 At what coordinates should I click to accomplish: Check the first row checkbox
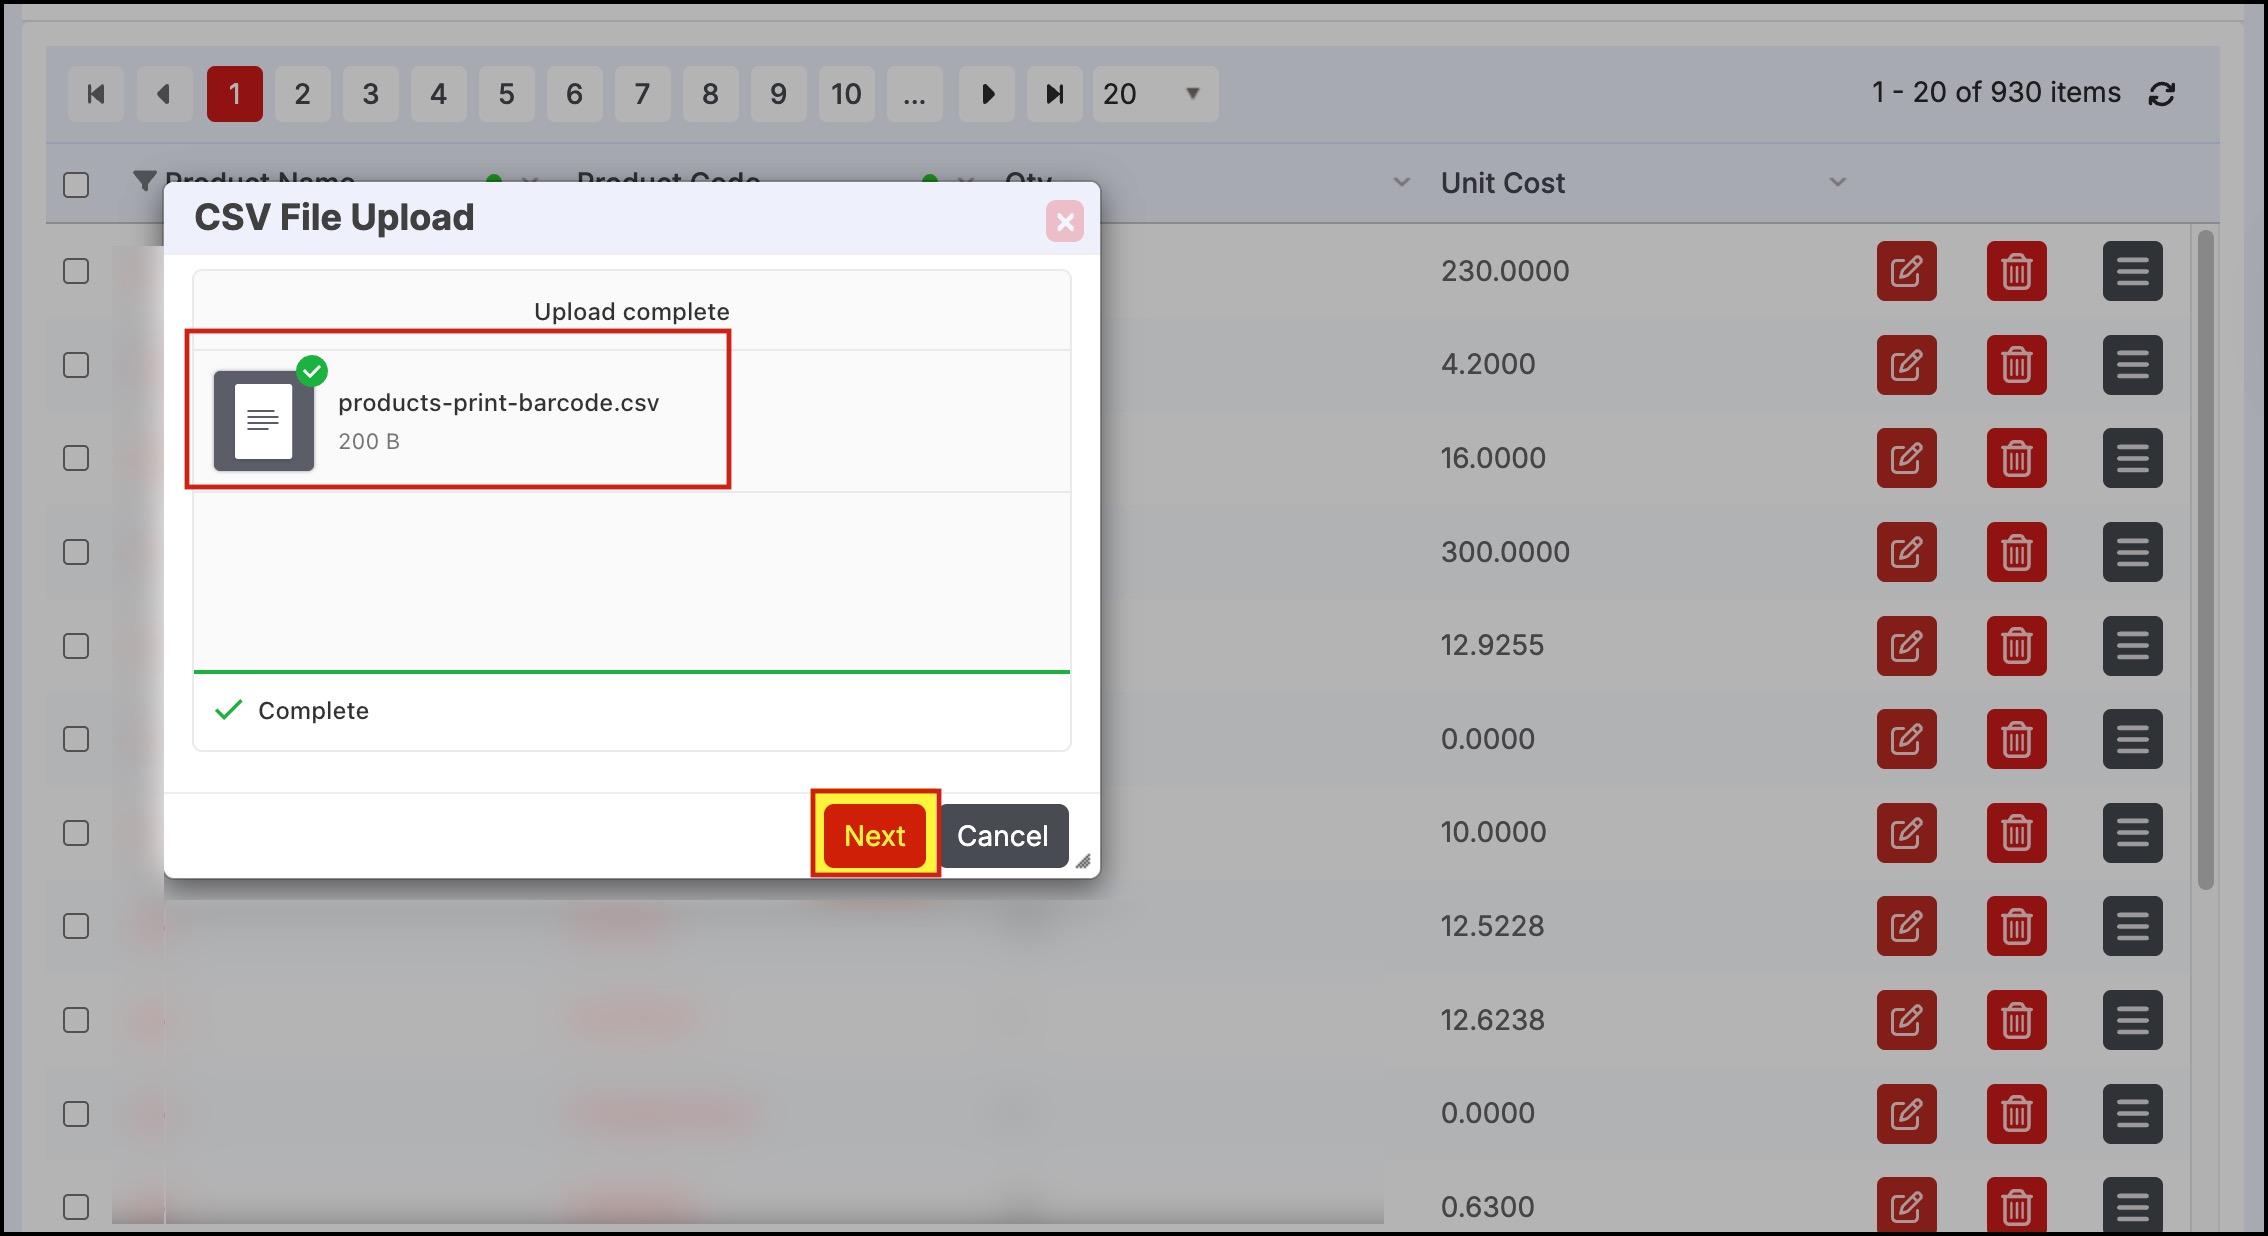click(76, 271)
